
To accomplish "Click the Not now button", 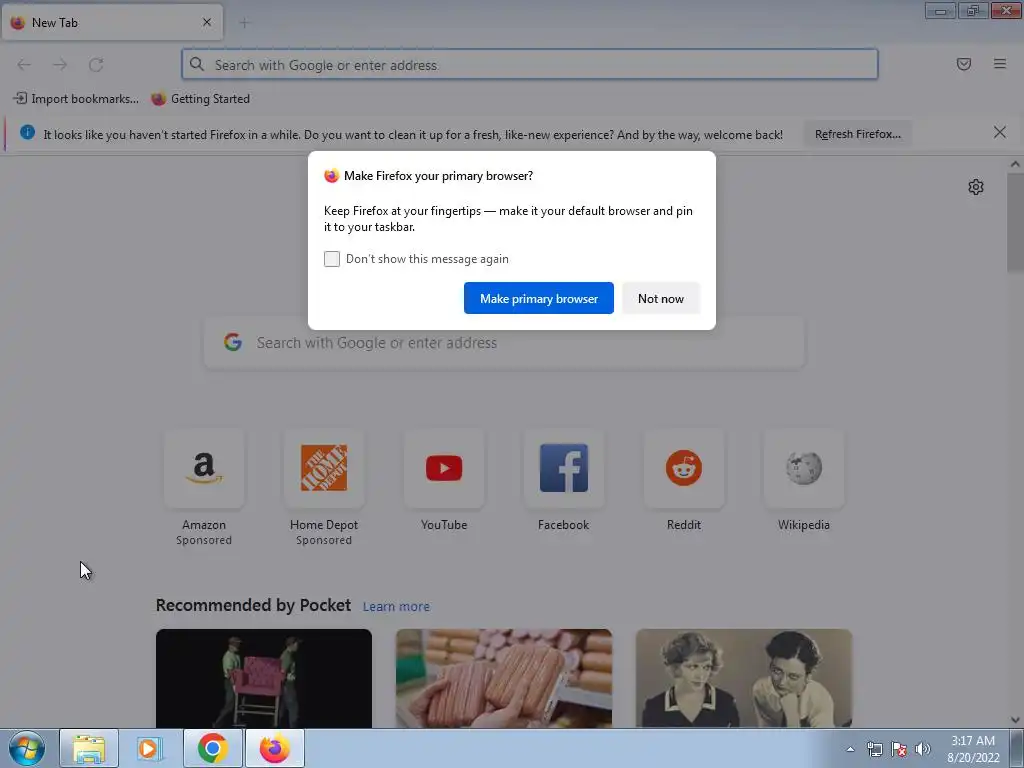I will pos(661,298).
